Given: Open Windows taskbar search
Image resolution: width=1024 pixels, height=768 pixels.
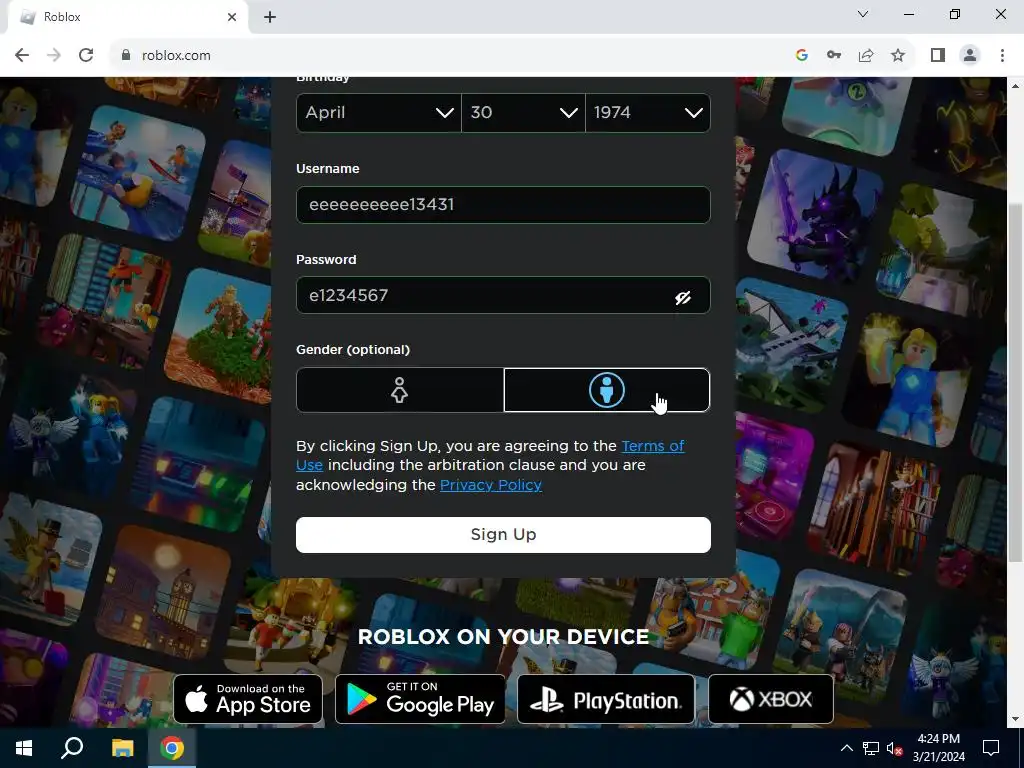Looking at the screenshot, I should click(x=72, y=748).
